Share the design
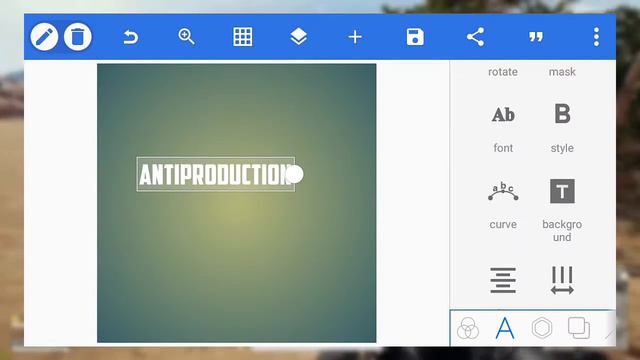640x360 pixels. (476, 37)
